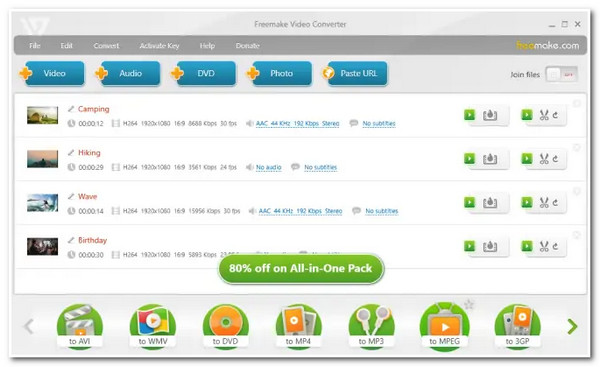Visit the freemake.com link
The width and height of the screenshot is (600, 367).
pyautogui.click(x=548, y=45)
